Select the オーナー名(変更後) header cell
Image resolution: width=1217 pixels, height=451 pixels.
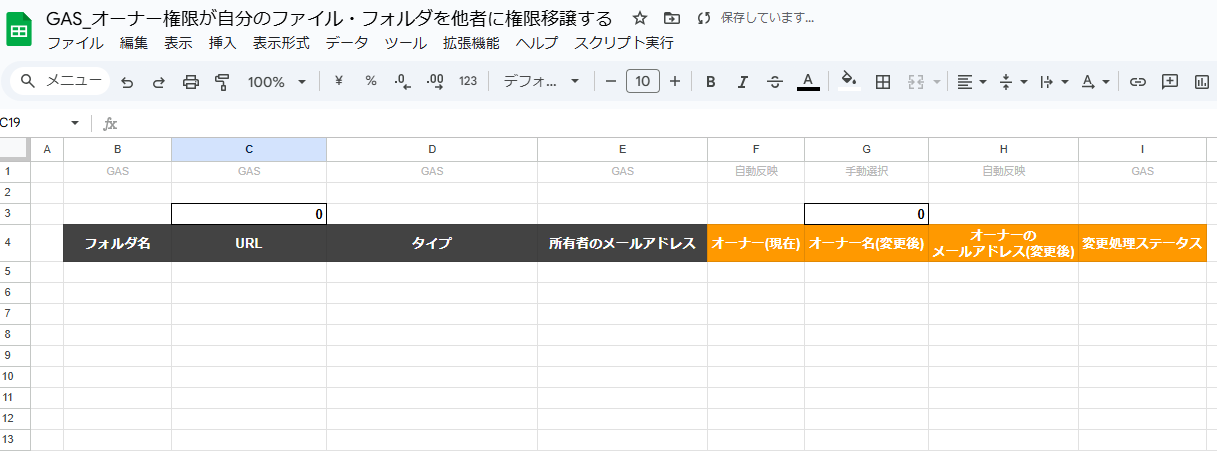866,243
